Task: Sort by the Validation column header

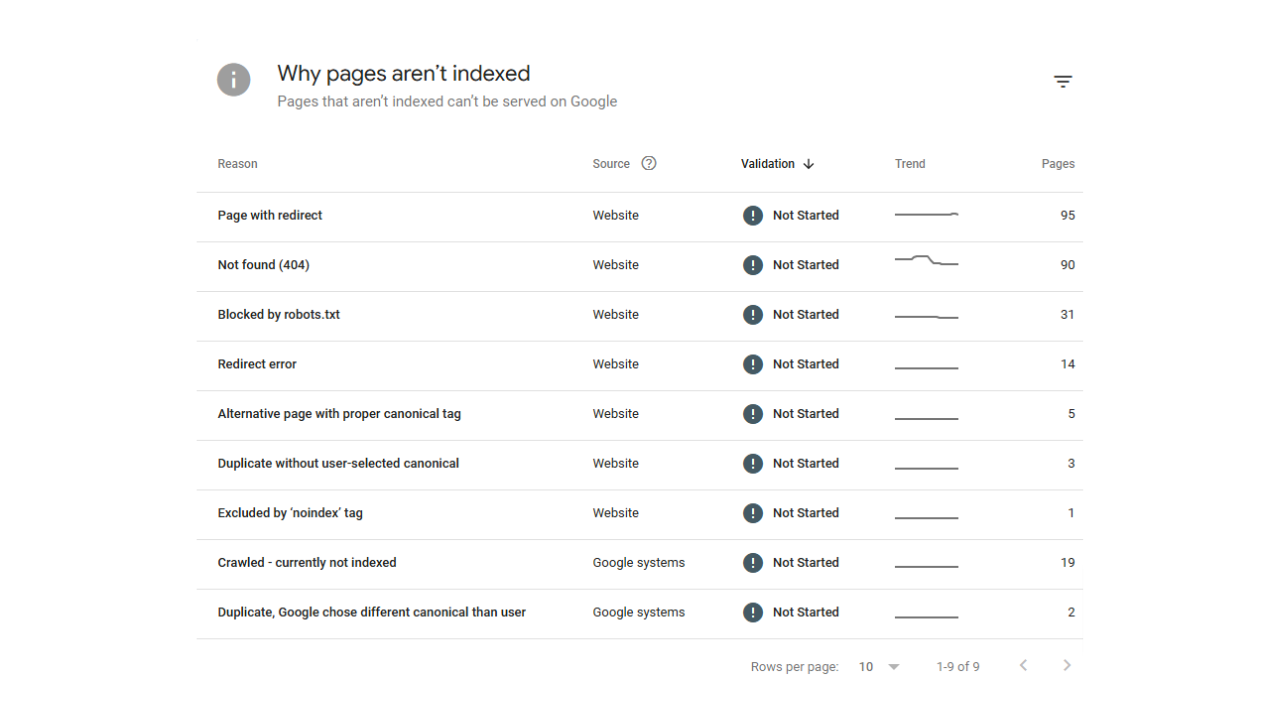Action: (x=768, y=164)
